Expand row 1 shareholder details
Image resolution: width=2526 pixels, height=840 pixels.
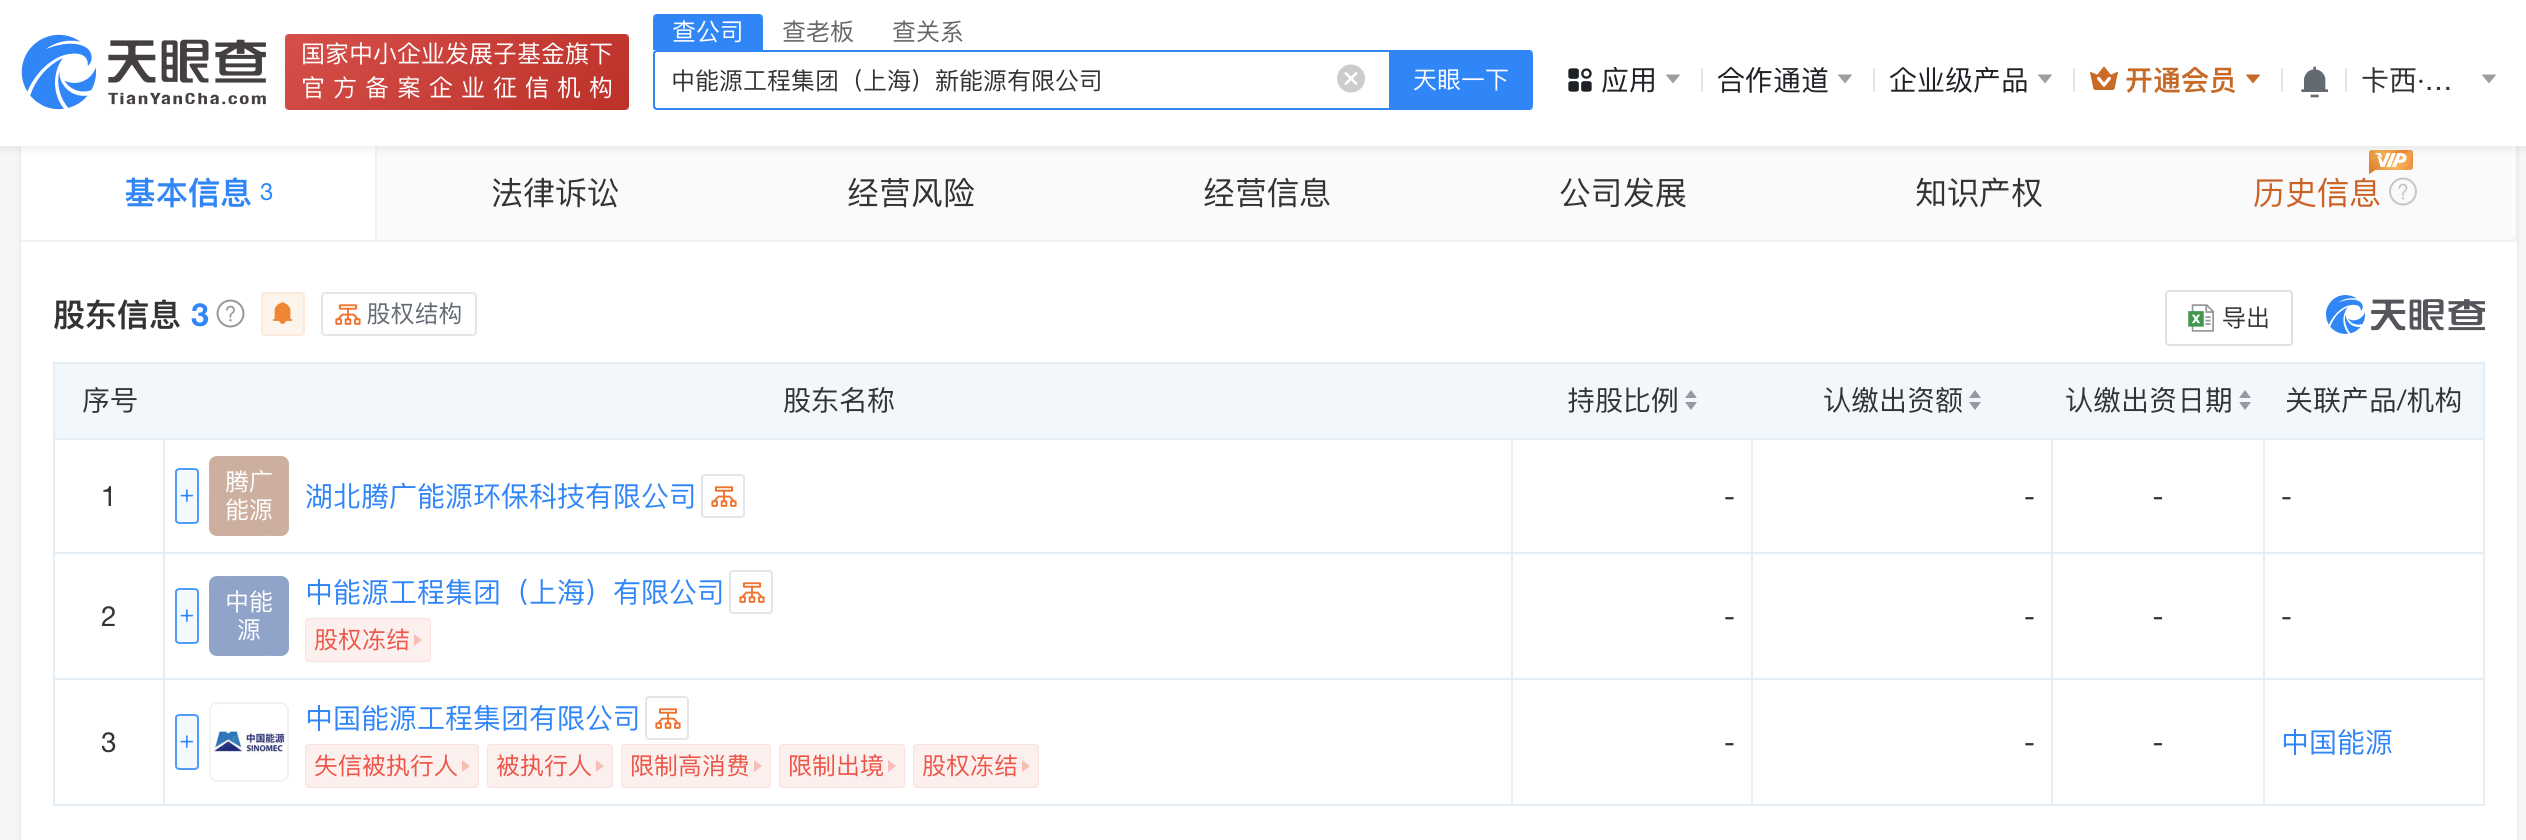point(187,496)
